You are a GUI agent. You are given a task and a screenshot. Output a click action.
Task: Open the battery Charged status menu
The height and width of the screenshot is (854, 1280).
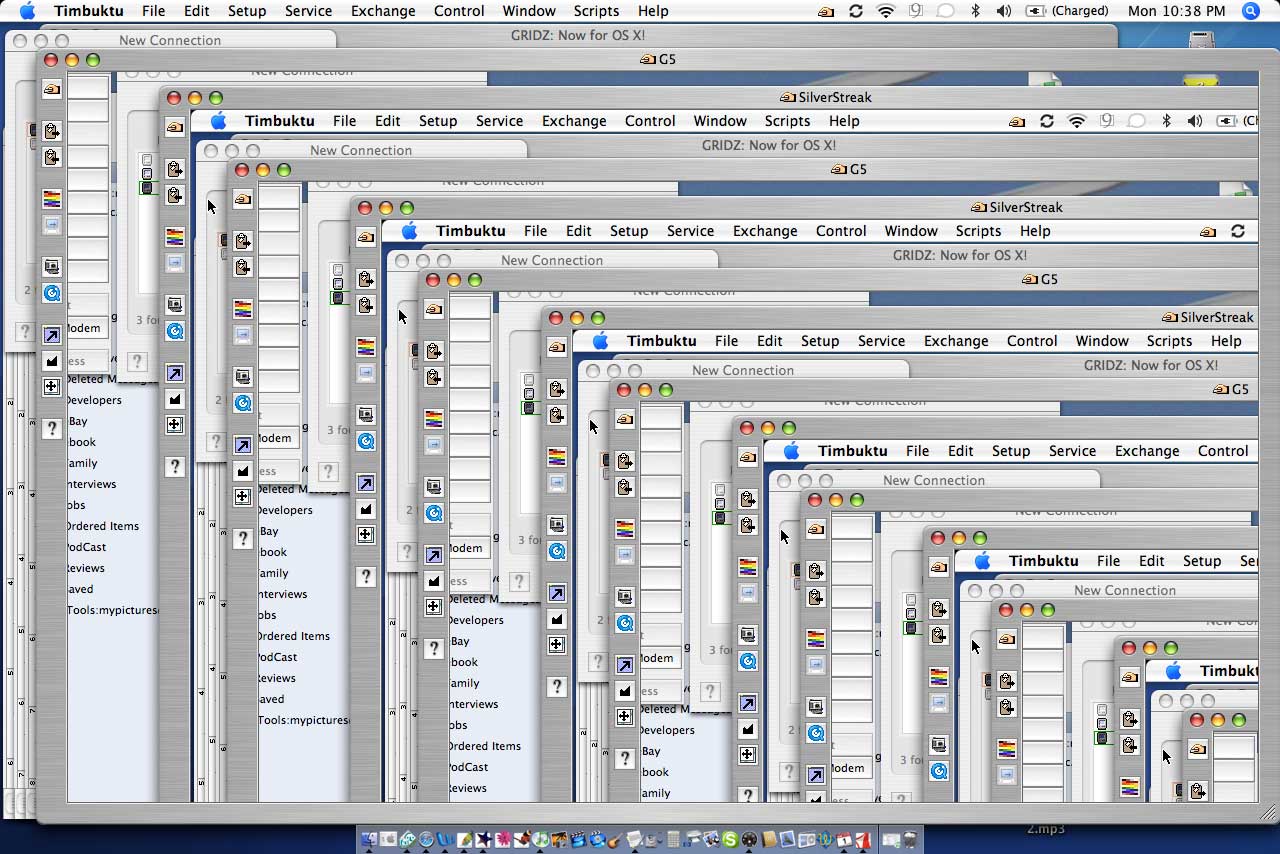coord(1067,11)
